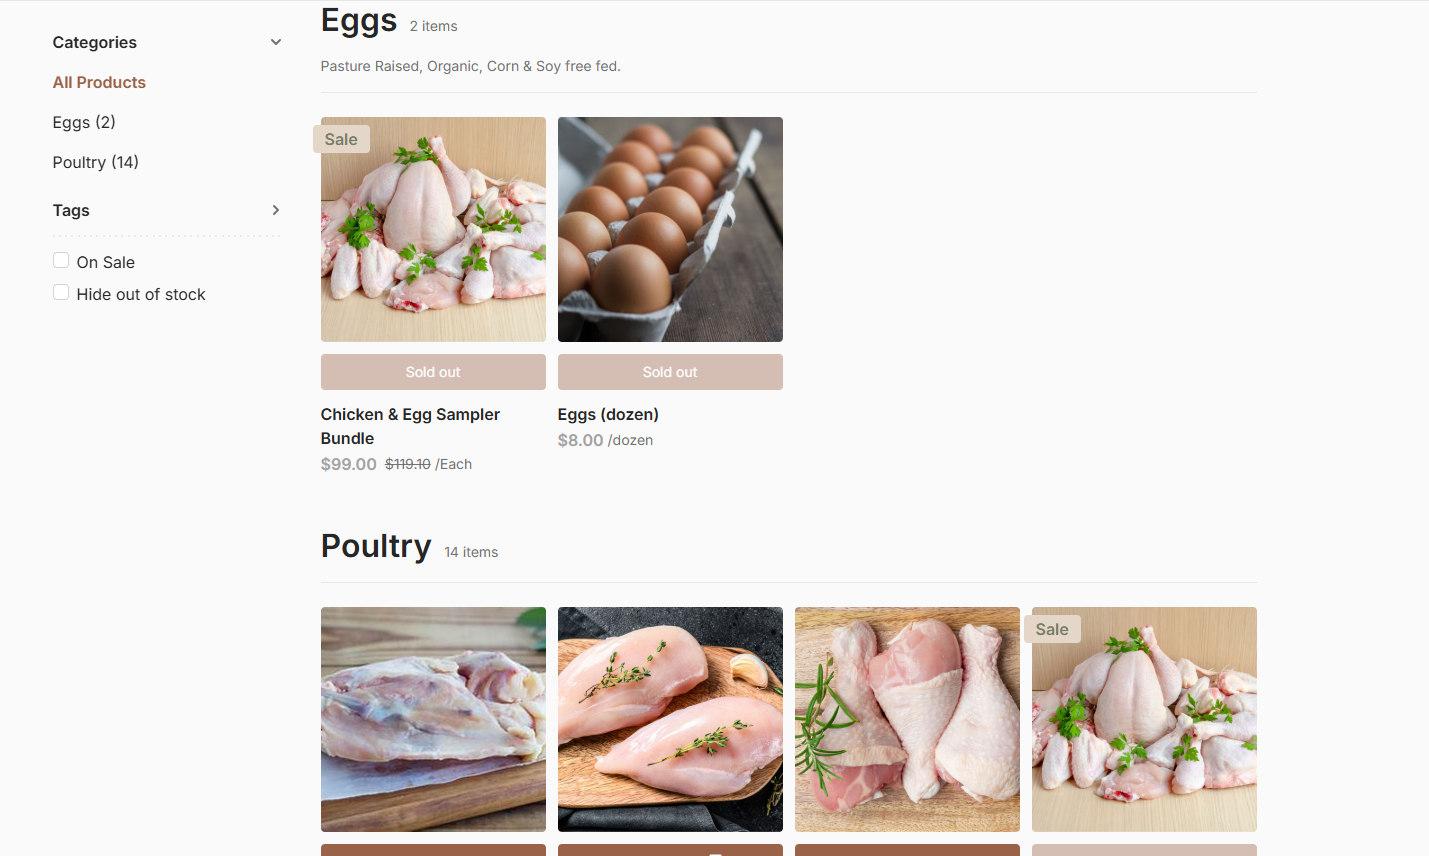Image resolution: width=1429 pixels, height=856 pixels.
Task: Select All Products in the sidebar
Action: coord(99,82)
